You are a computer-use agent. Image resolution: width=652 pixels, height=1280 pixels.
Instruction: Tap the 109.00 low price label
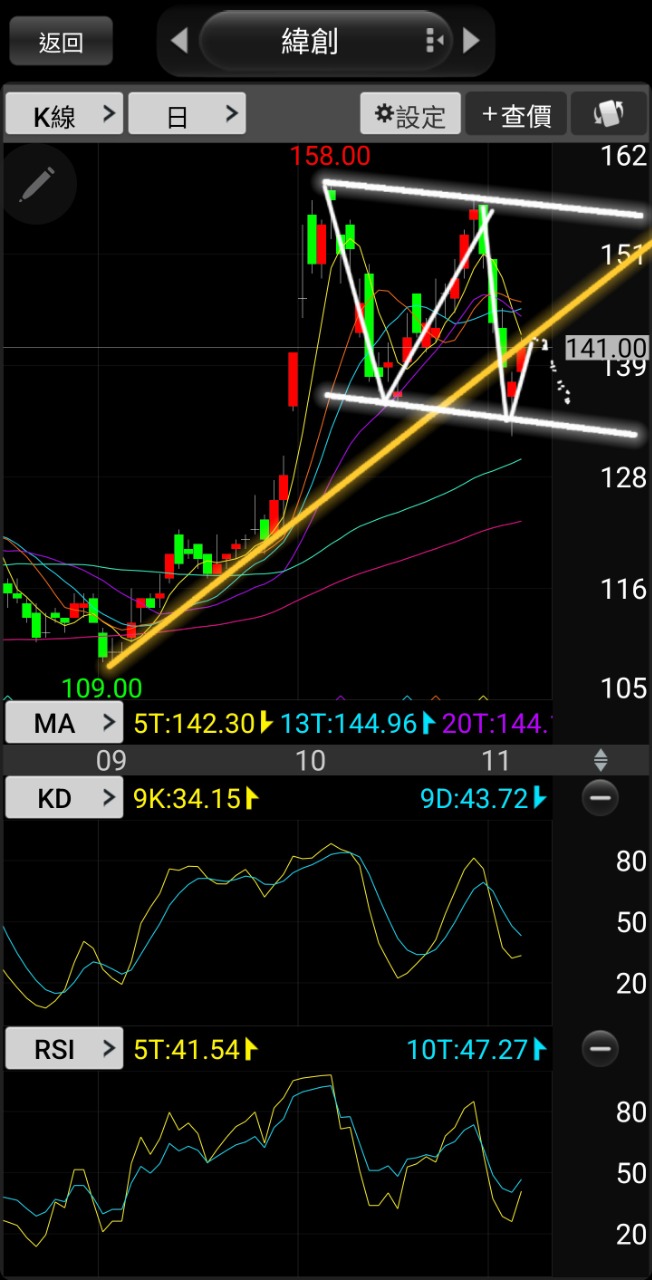tap(102, 688)
